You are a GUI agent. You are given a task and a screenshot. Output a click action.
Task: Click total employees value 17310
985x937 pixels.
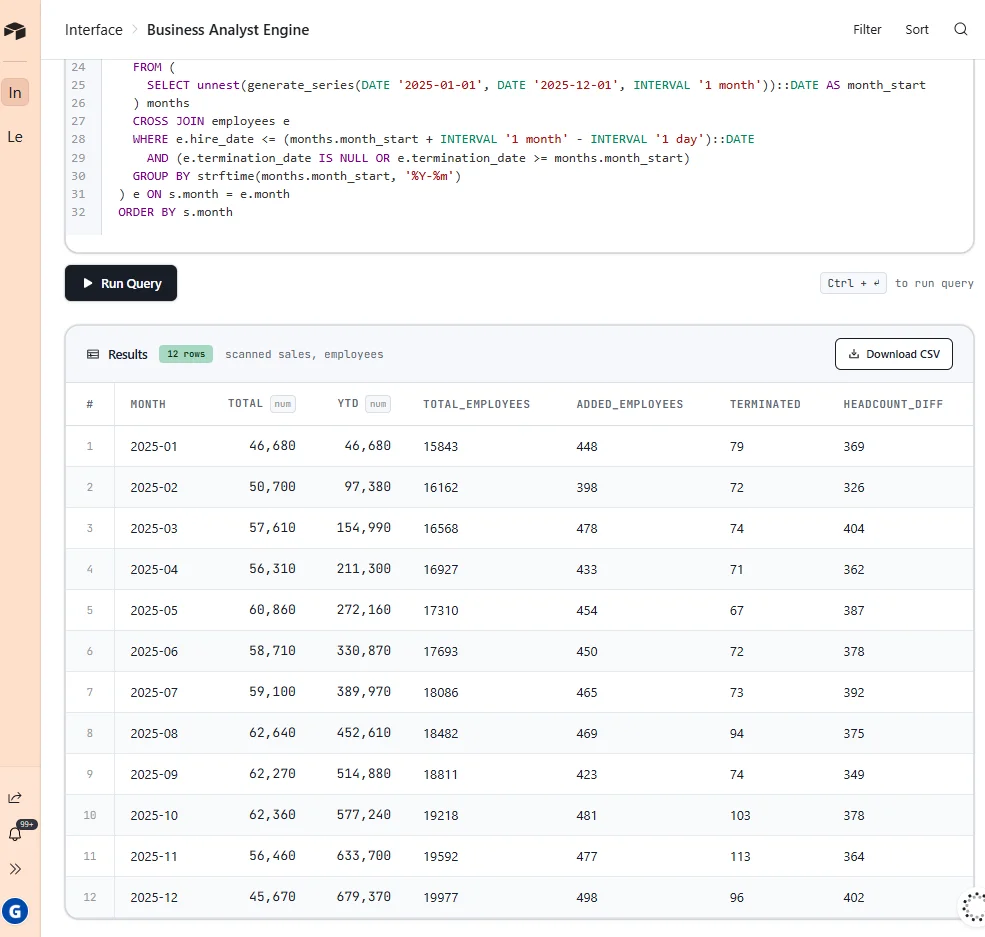440,610
